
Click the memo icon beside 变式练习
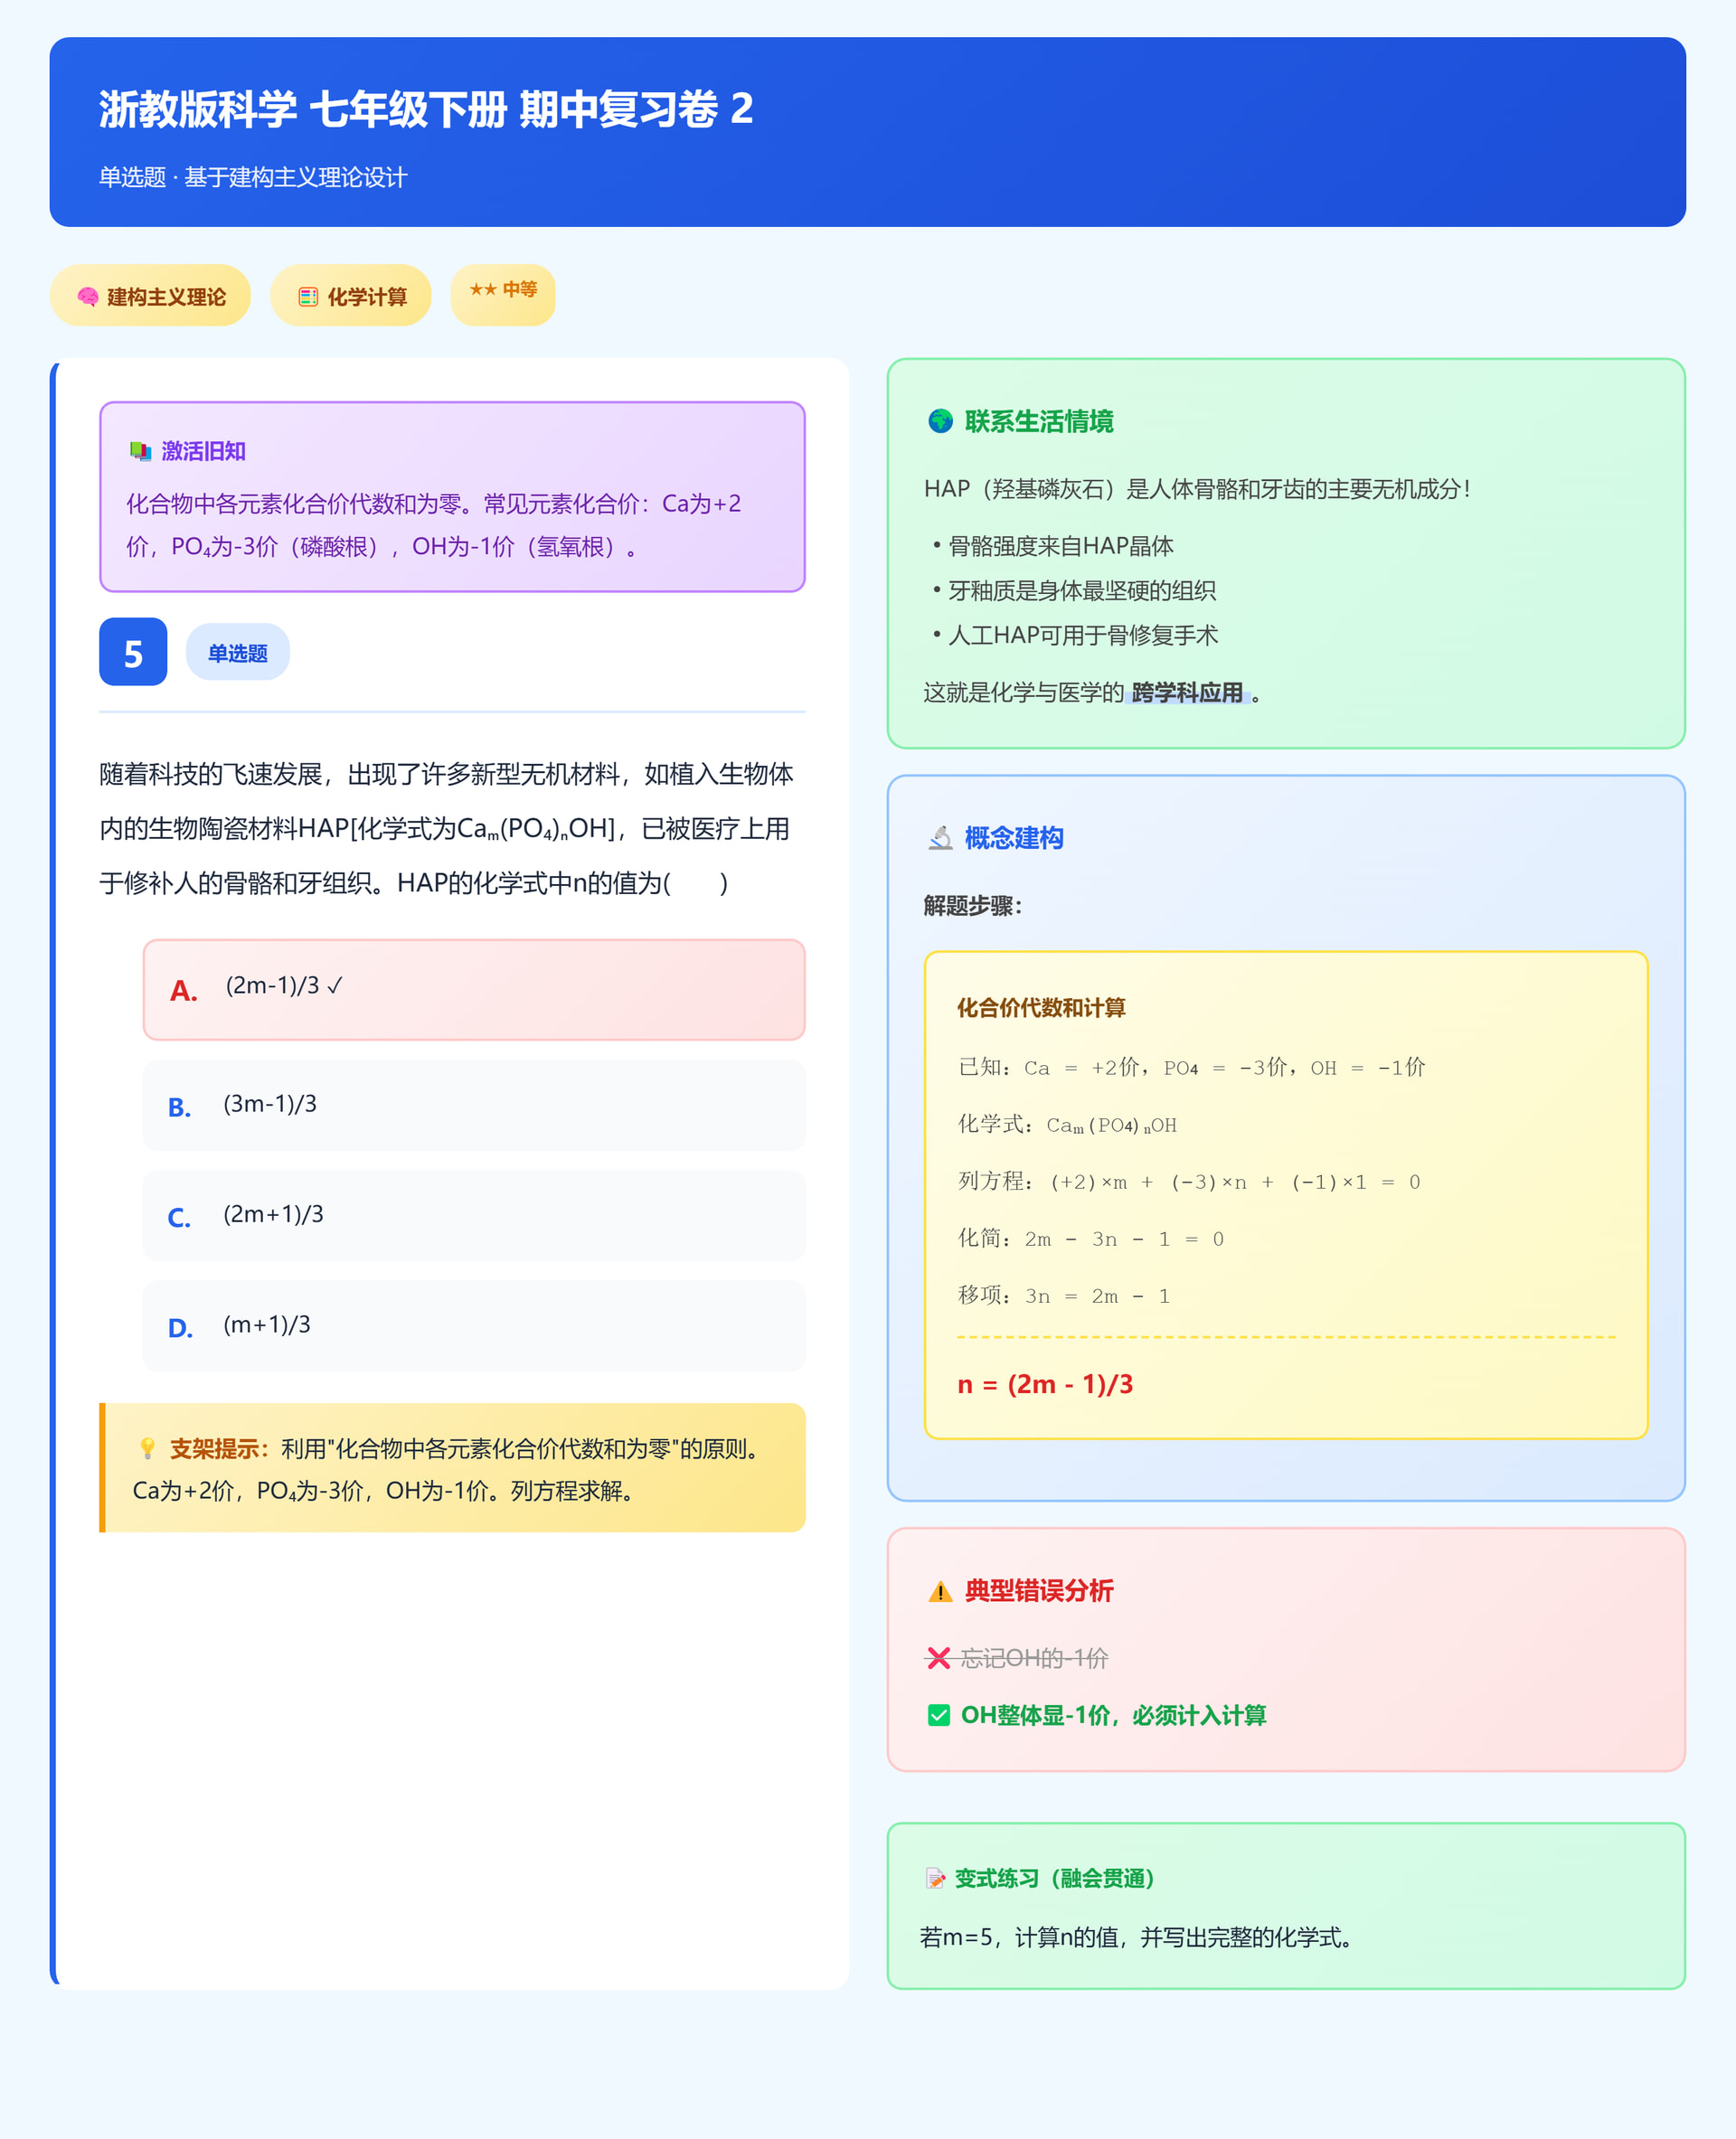pos(935,1878)
